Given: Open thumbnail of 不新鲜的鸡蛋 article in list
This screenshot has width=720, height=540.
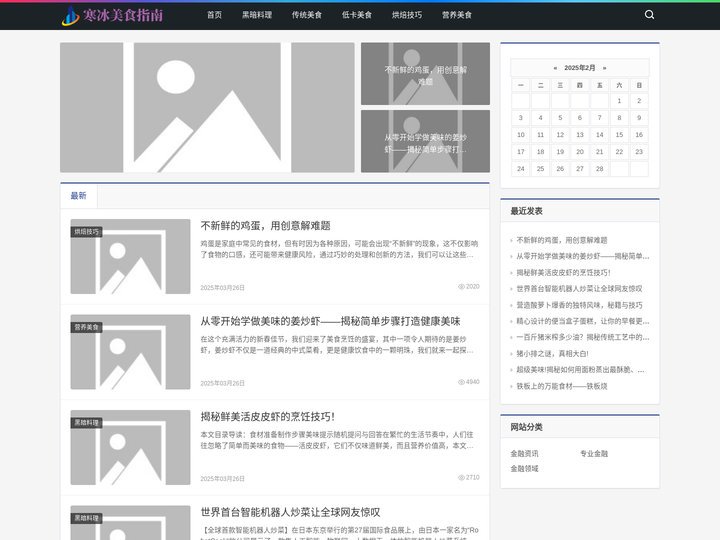Looking at the screenshot, I should 130,256.
